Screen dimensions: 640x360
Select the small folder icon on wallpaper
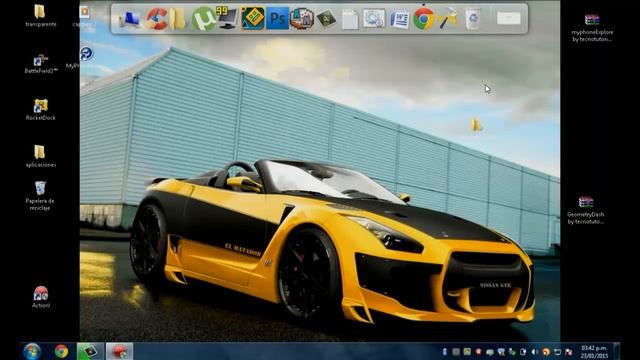(x=476, y=124)
